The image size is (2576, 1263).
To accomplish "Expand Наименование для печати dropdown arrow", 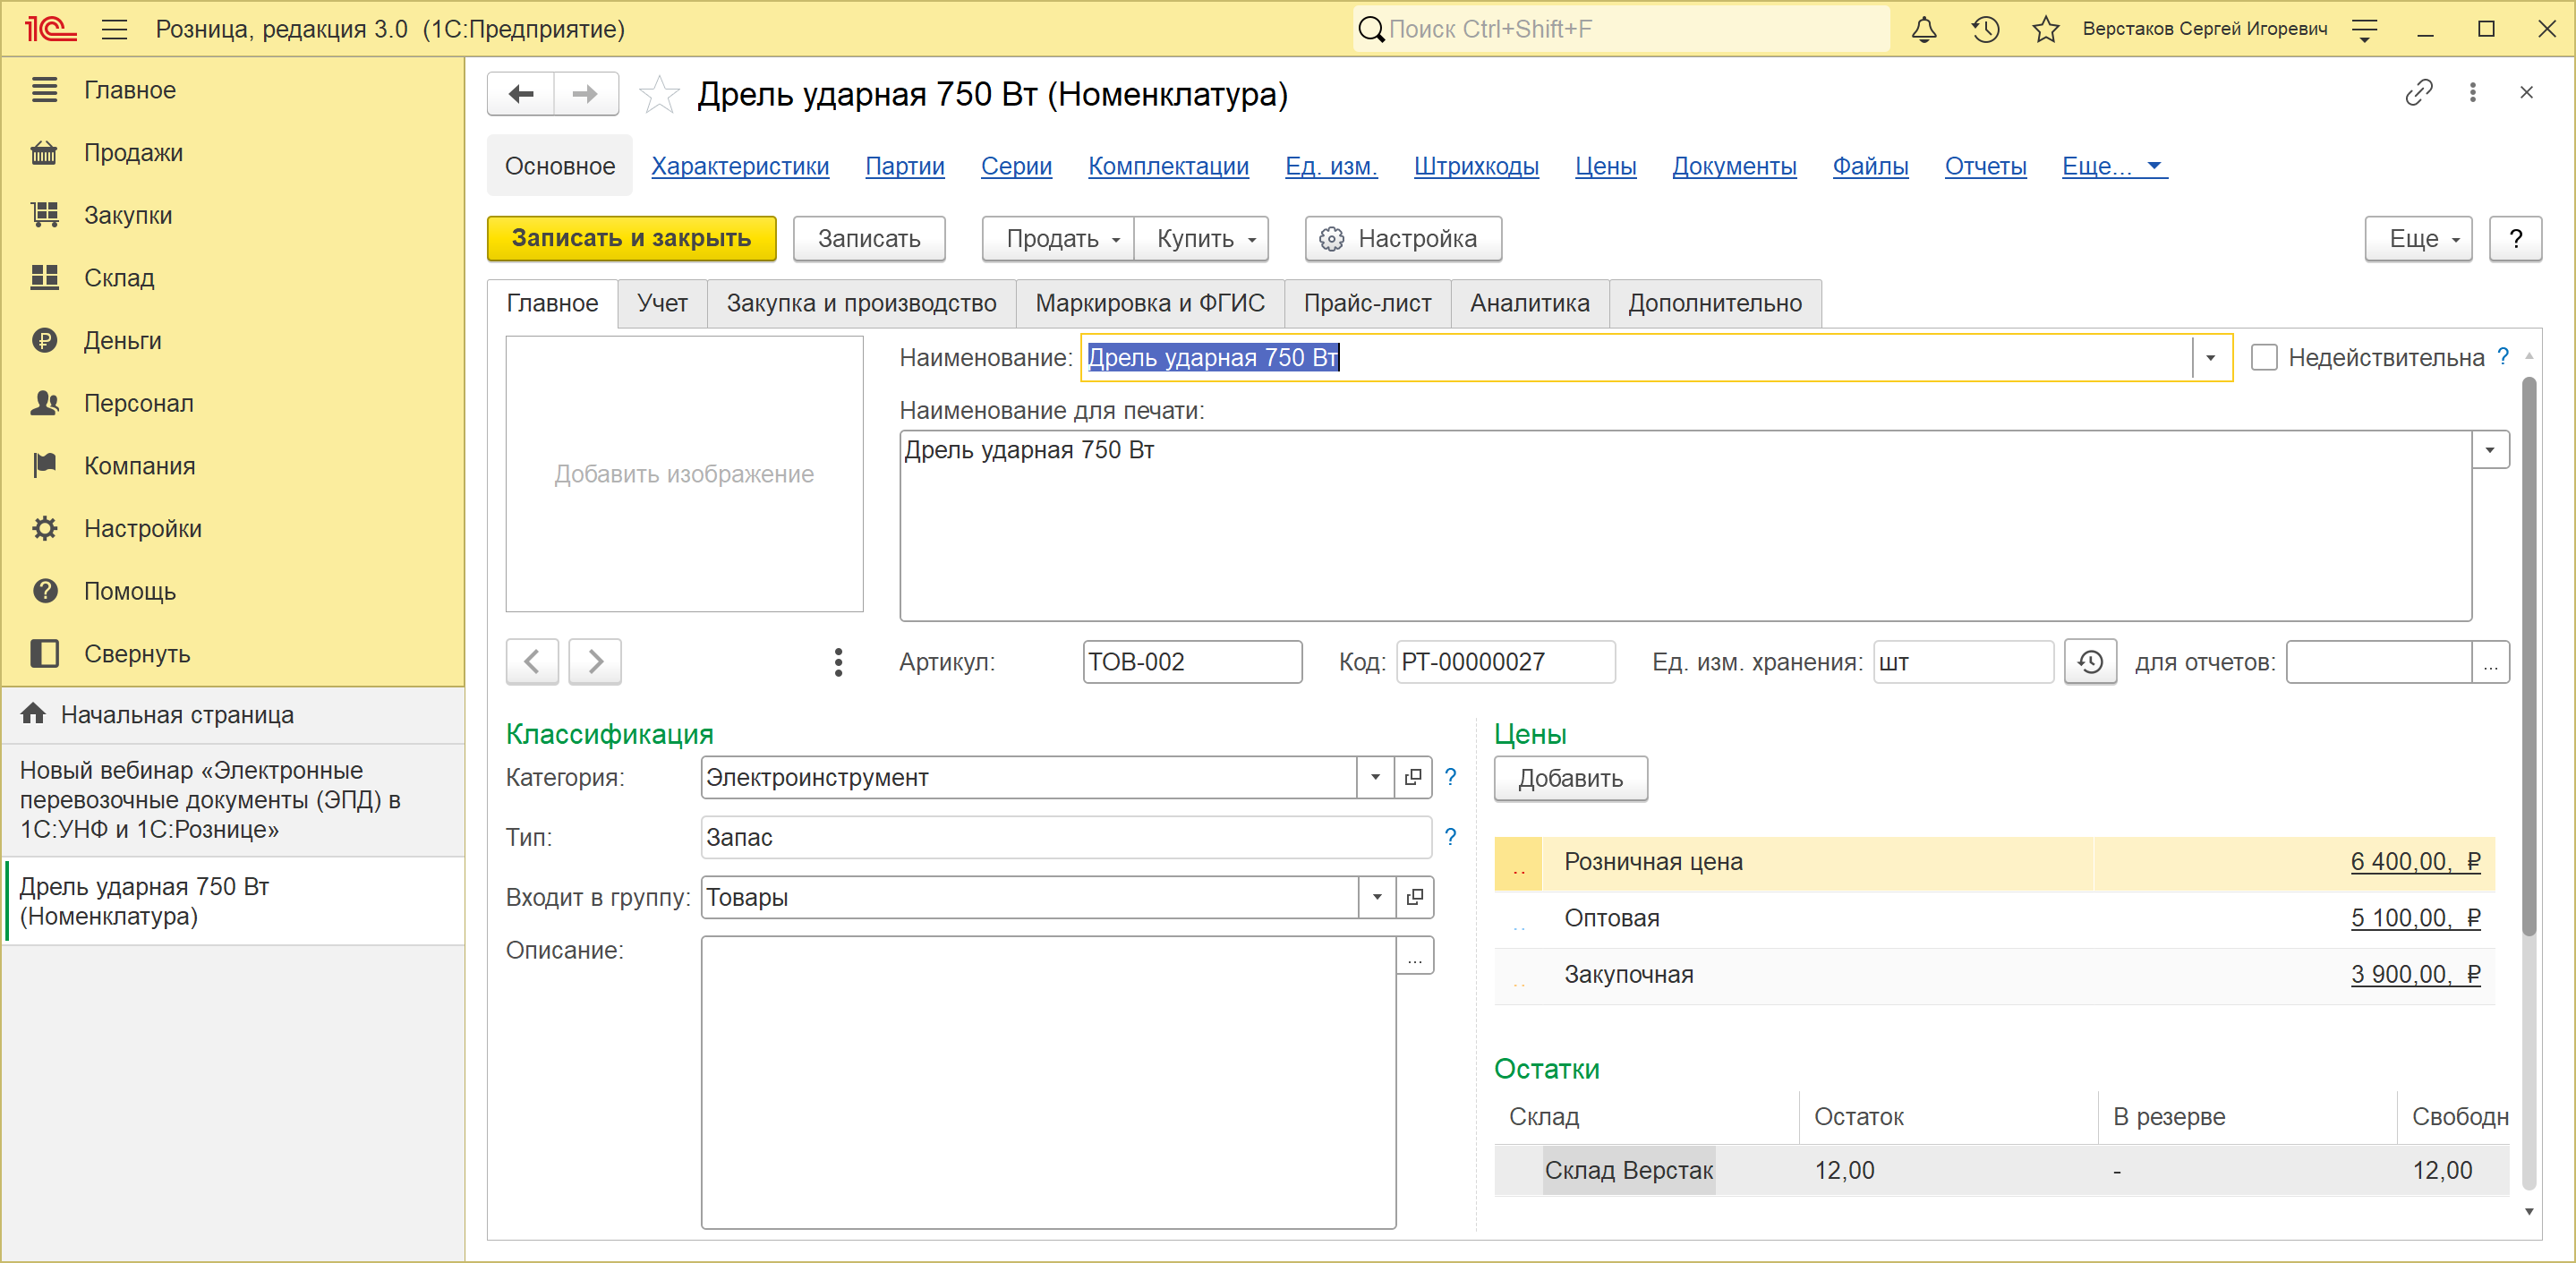I will pyautogui.click(x=2490, y=450).
